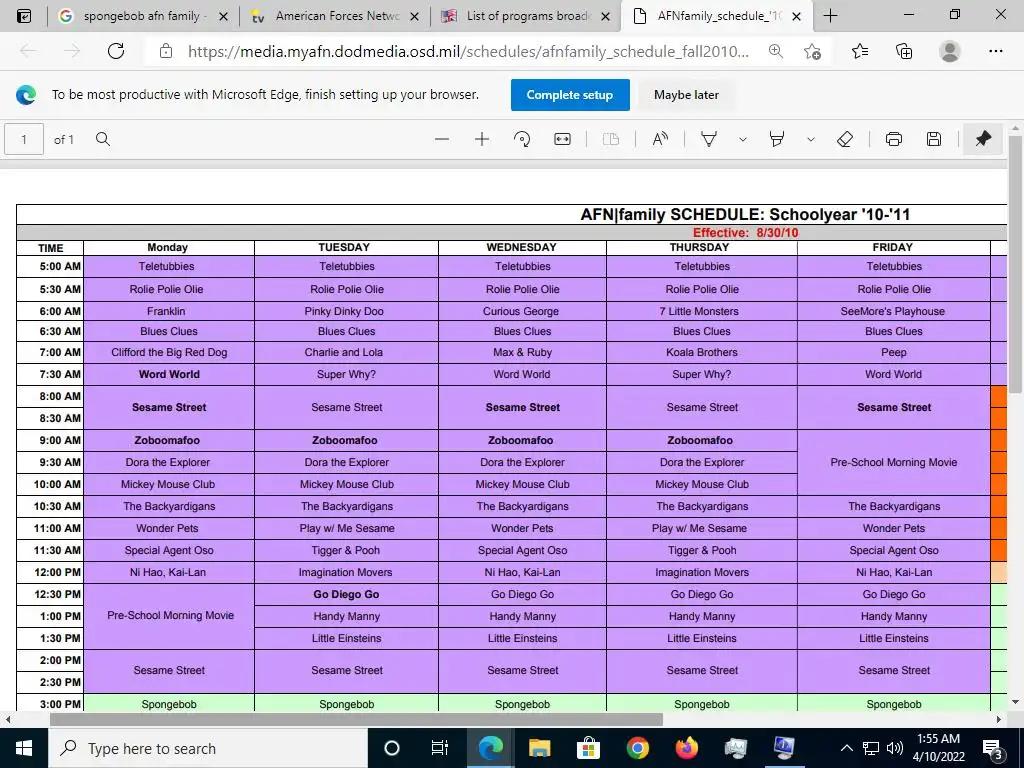Zoom in the PDF with the plus icon
The height and width of the screenshot is (768, 1024).
(x=482, y=139)
